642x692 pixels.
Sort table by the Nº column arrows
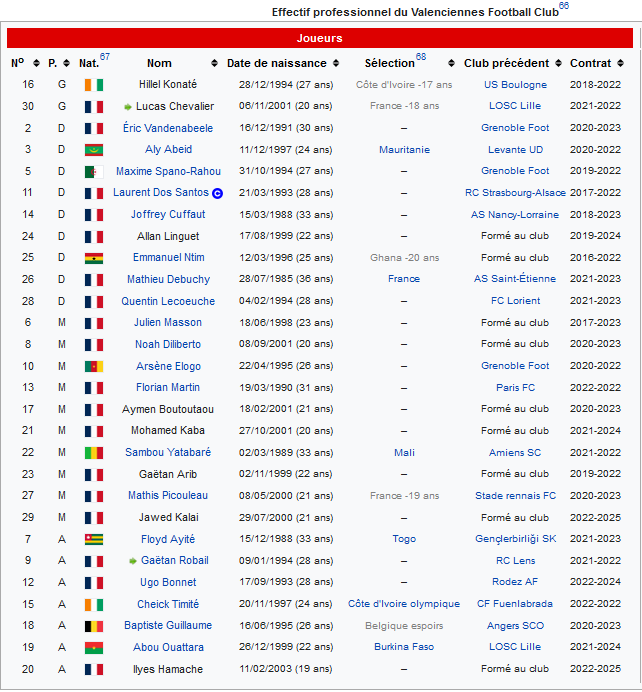(36, 64)
